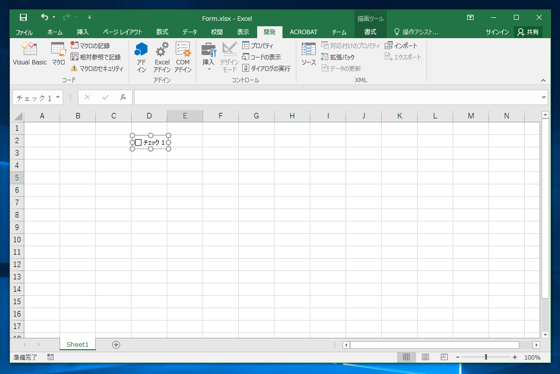Select column E header
This screenshot has width=560, height=374.
pyautogui.click(x=185, y=116)
